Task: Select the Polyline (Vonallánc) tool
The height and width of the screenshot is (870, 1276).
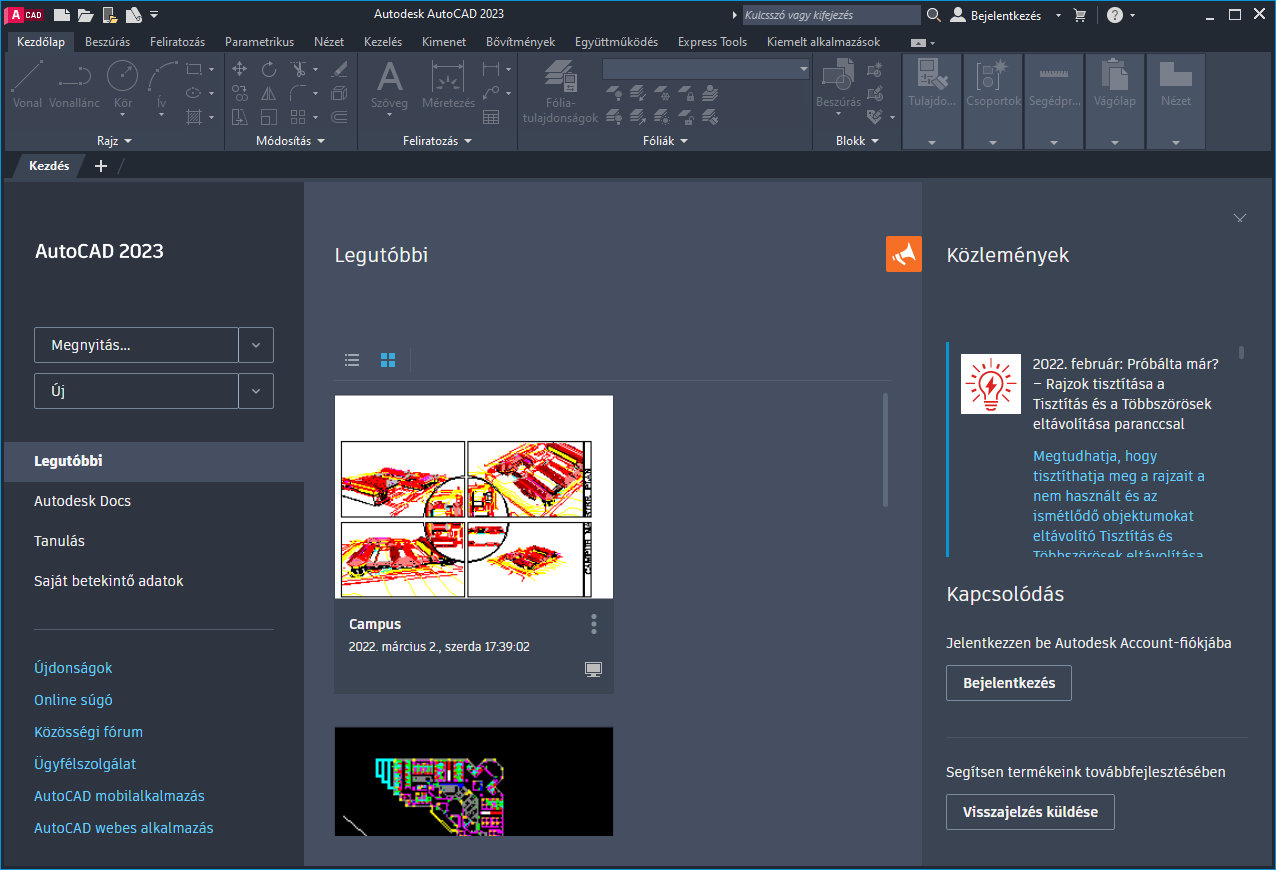Action: (75, 84)
